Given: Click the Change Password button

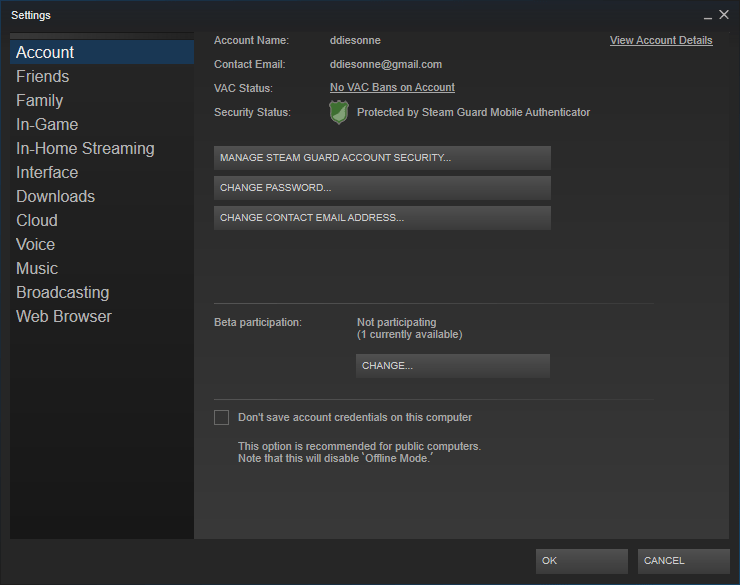Looking at the screenshot, I should pos(382,188).
